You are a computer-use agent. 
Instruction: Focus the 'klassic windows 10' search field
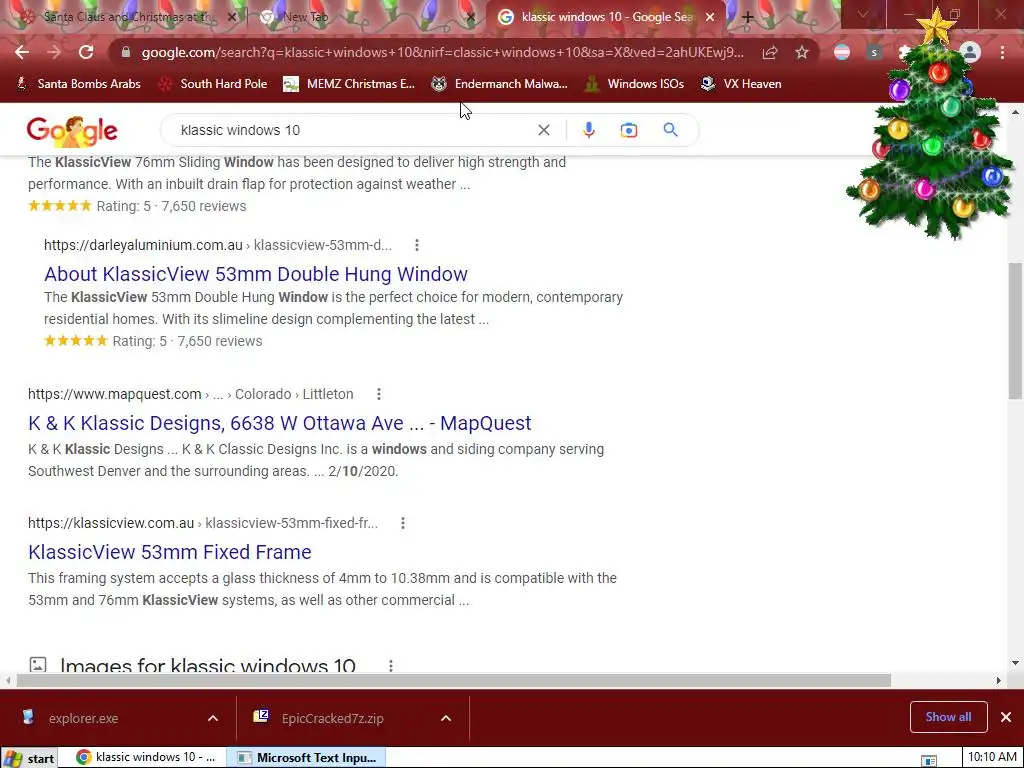pos(353,130)
